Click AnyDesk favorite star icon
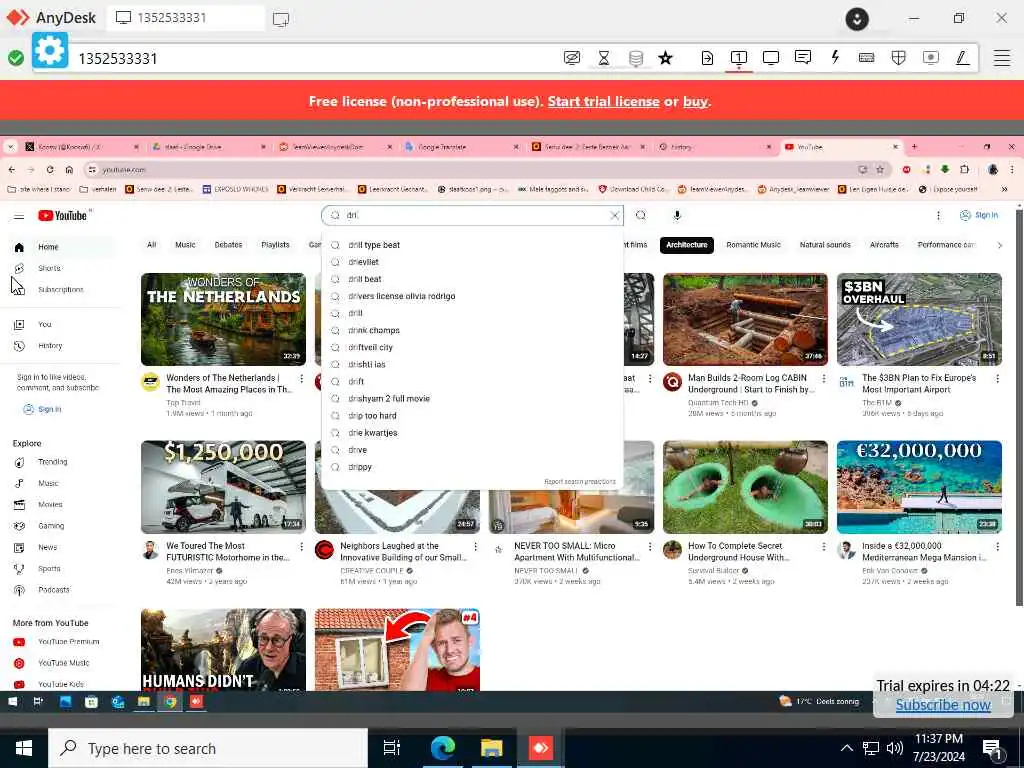 coord(665,58)
